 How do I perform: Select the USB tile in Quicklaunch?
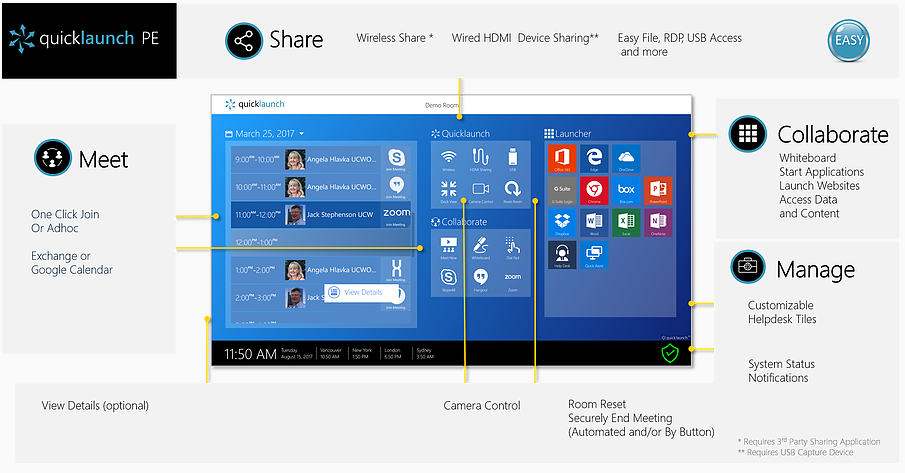tap(512, 159)
